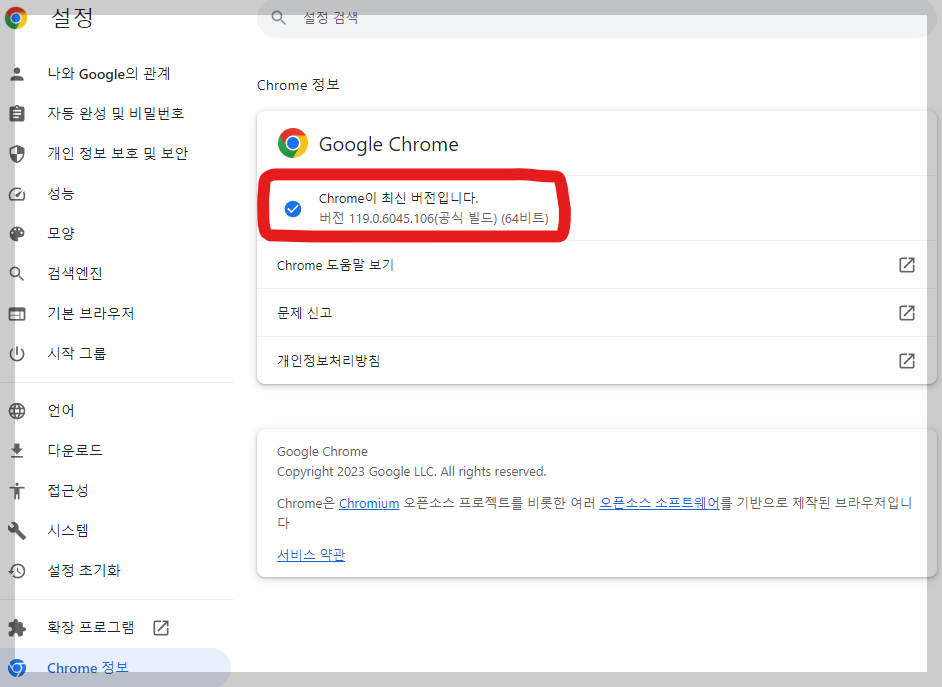Open the Chrome 도움말 보기 row
This screenshot has height=687, width=942.
(596, 265)
